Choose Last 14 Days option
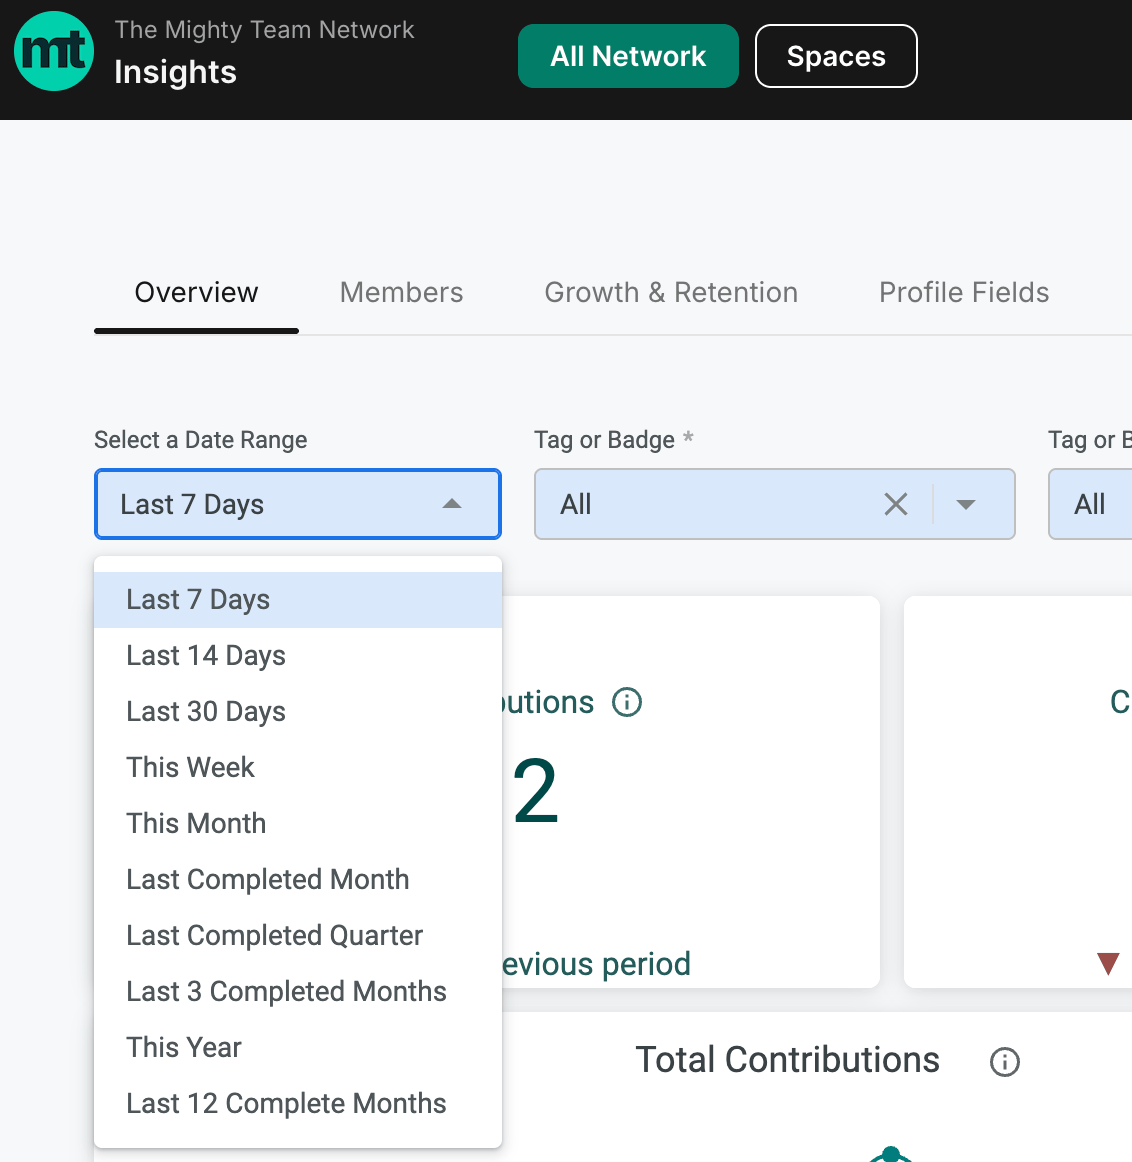The image size is (1132, 1162). [x=298, y=656]
